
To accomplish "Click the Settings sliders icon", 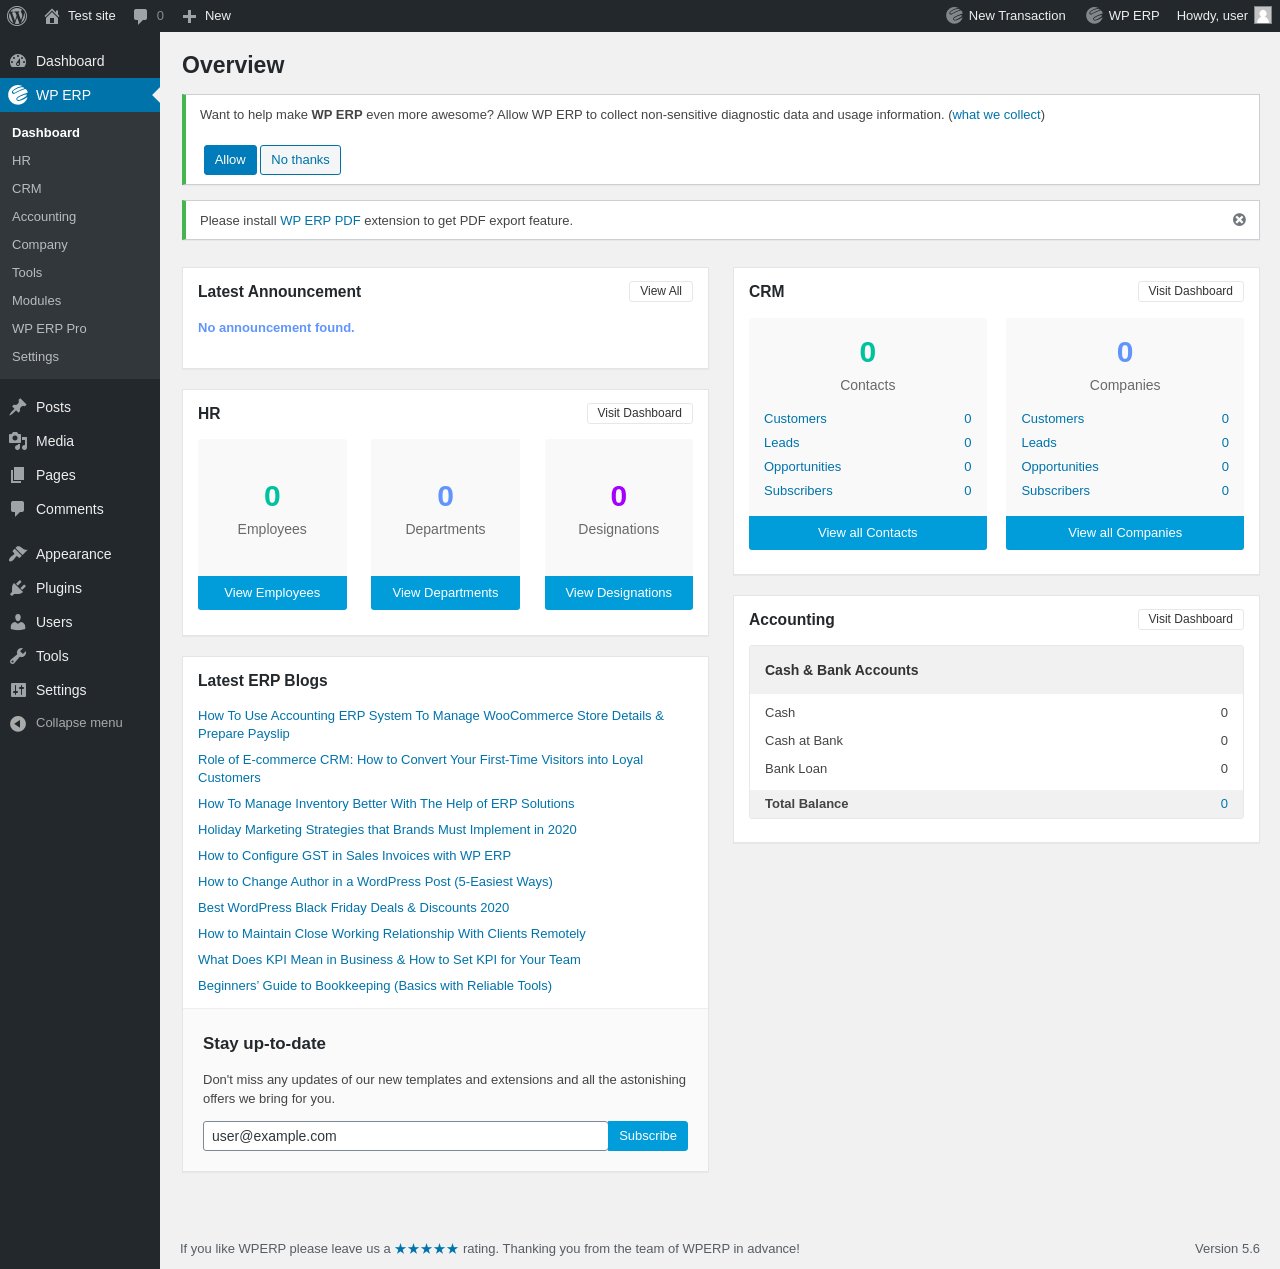I will [x=18, y=690].
